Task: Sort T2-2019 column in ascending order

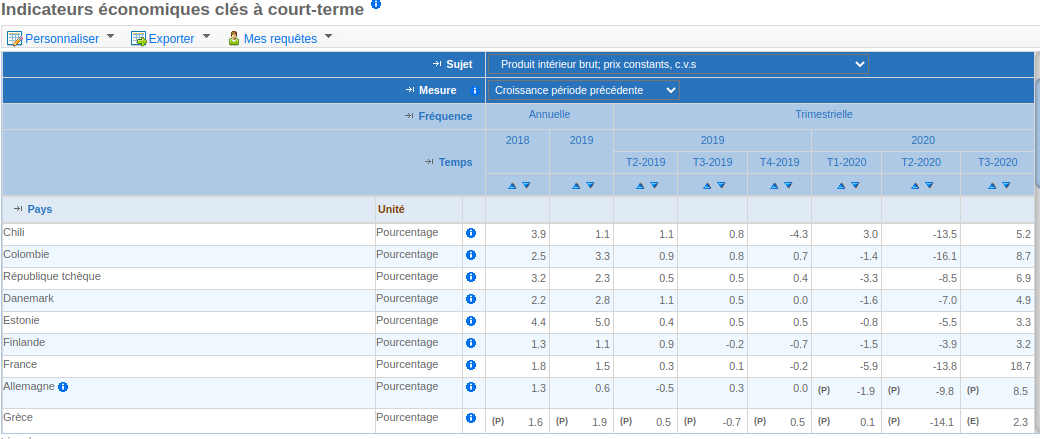Action: tap(640, 185)
